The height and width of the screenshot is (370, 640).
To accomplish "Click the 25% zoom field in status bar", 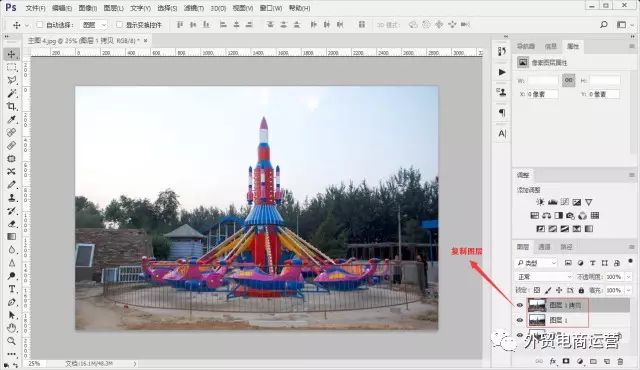I will point(34,363).
